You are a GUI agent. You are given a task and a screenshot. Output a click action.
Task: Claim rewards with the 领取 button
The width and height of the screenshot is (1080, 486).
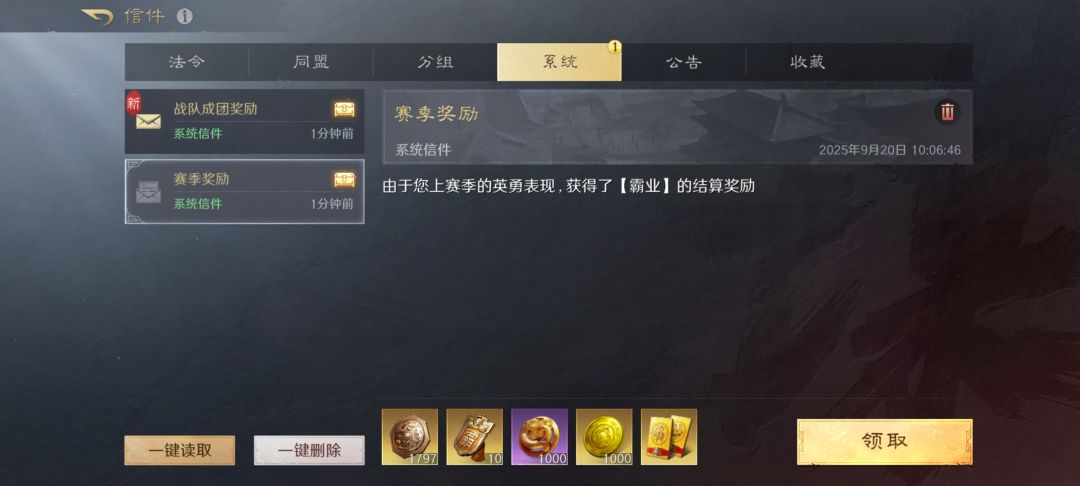click(884, 442)
